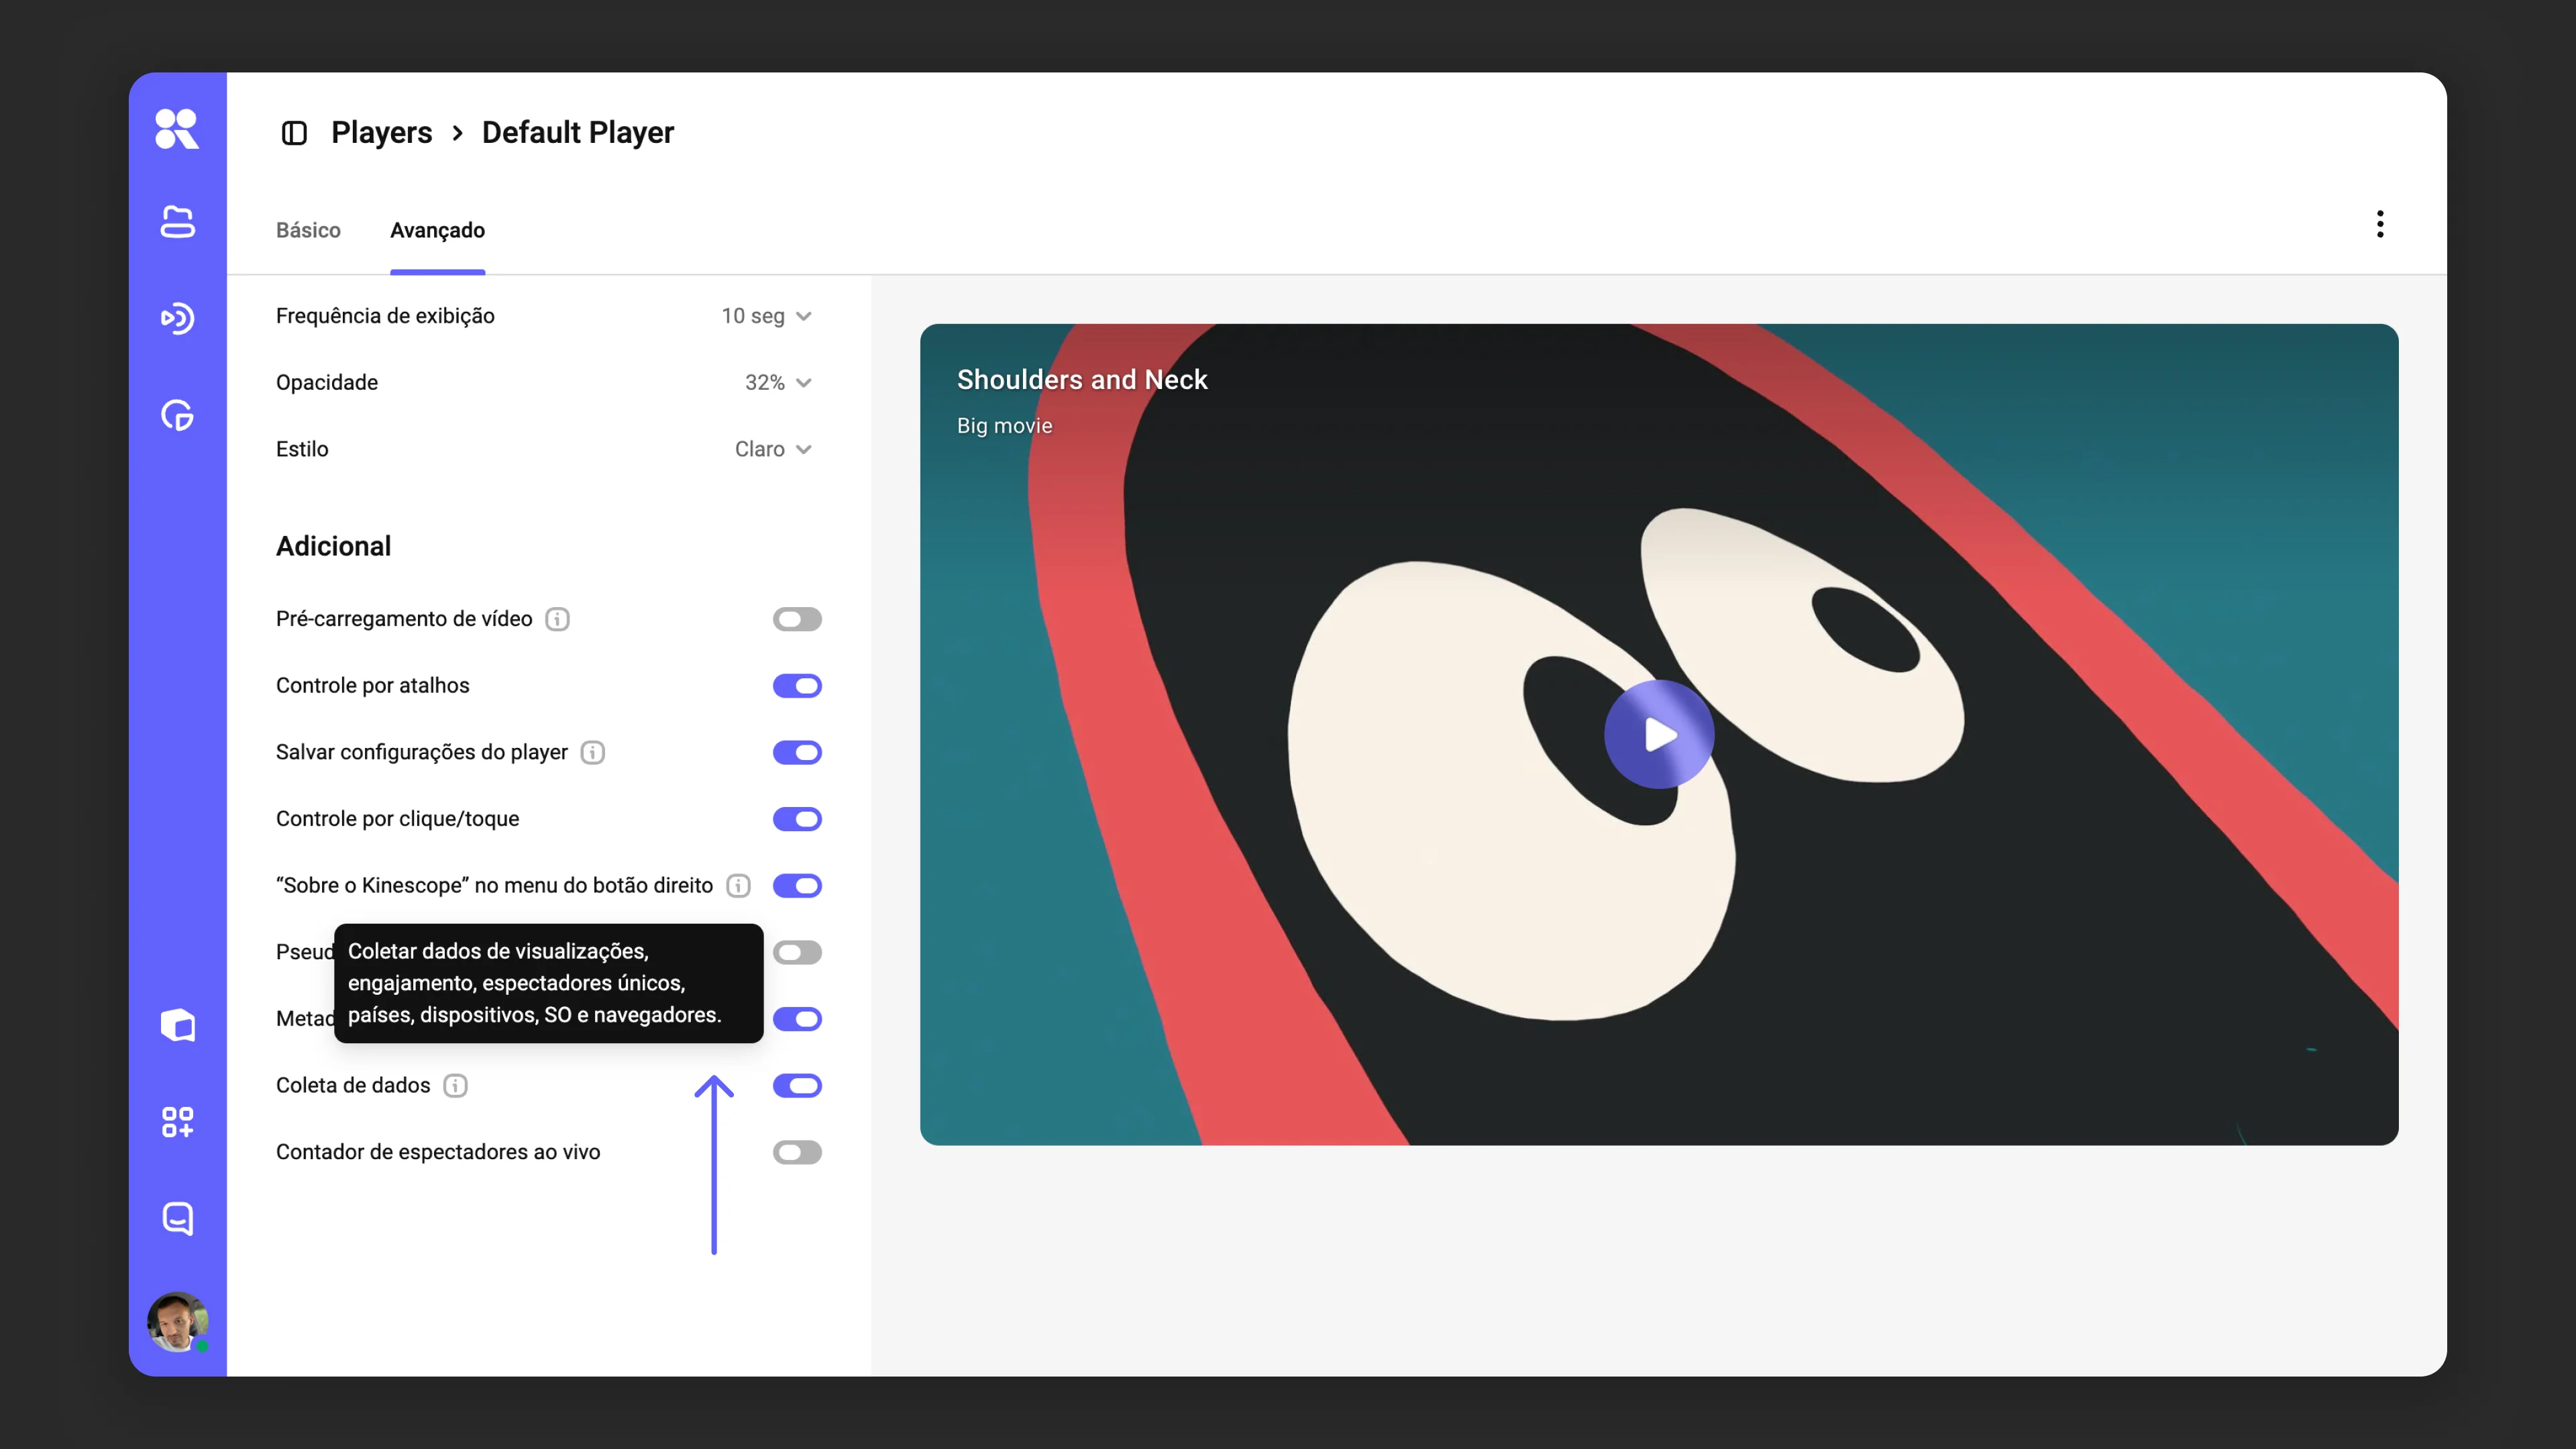Click the Frequência de exibição label
This screenshot has width=2576, height=1449.
tap(385, 316)
